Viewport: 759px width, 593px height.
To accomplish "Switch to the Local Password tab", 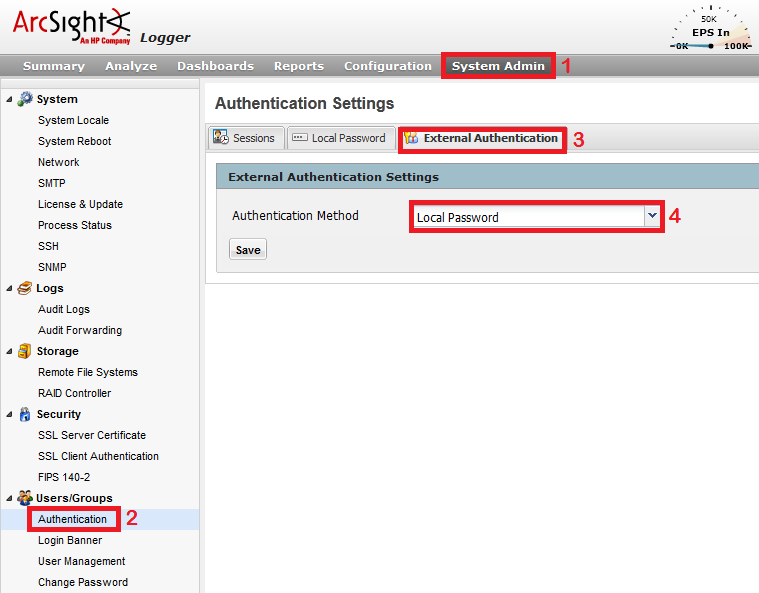I will click(341, 138).
